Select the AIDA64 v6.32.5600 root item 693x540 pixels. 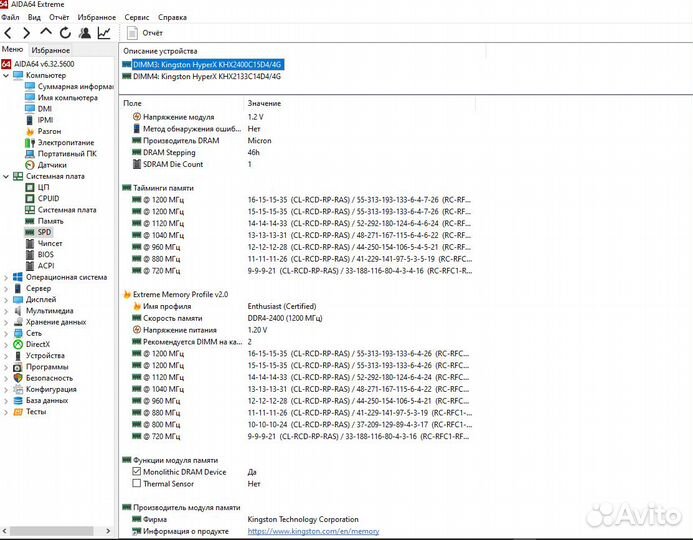coord(44,64)
